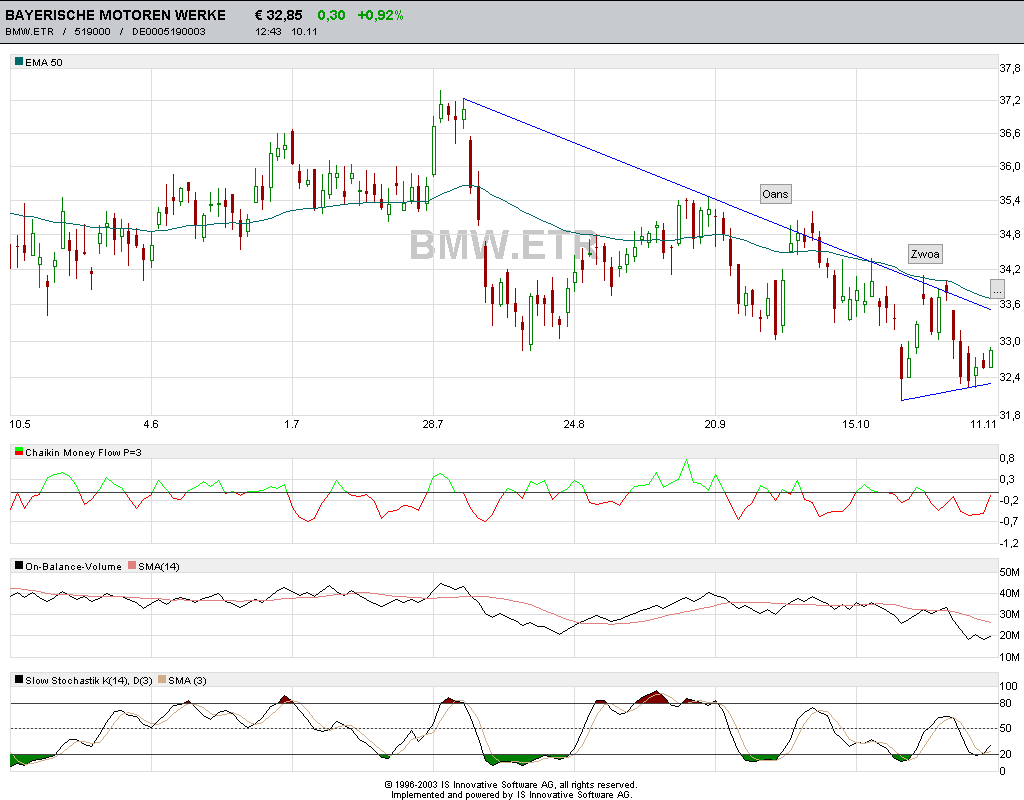Click the date axis label '11.11'

(x=983, y=424)
